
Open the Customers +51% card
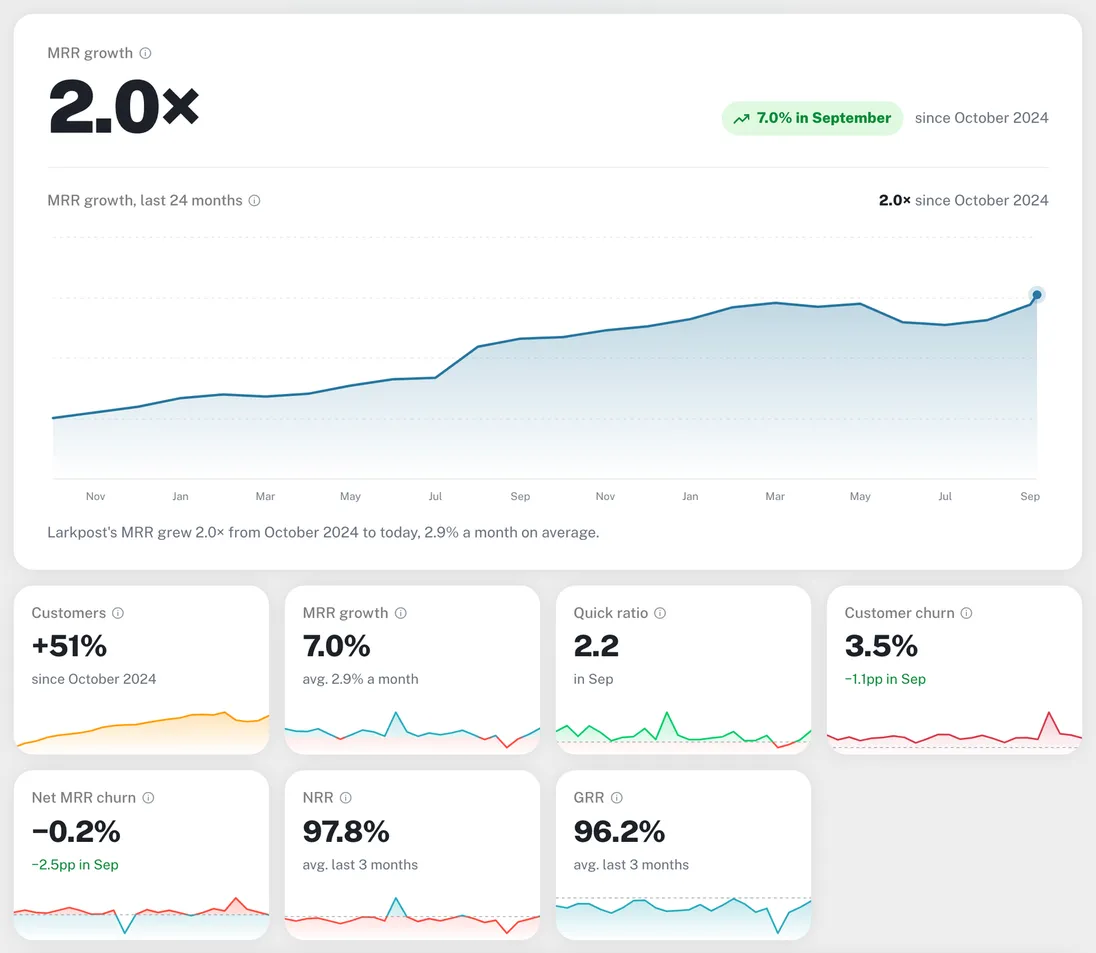point(141,670)
